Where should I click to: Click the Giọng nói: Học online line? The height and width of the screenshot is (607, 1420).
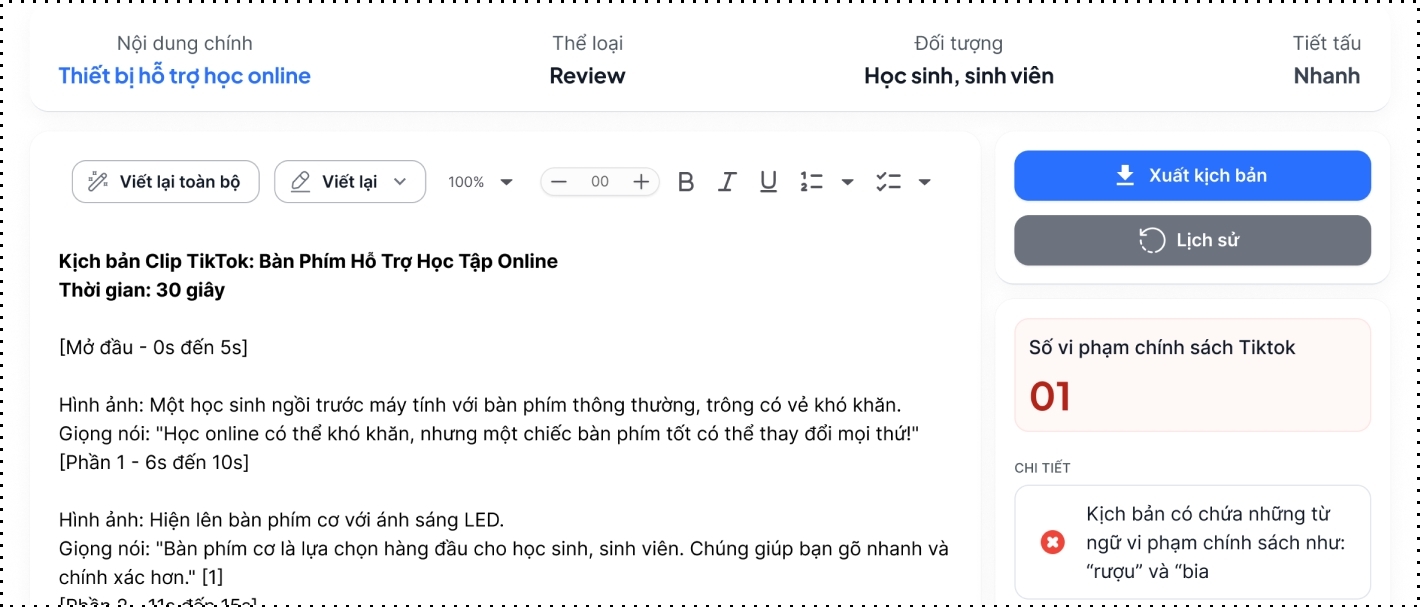(489, 434)
